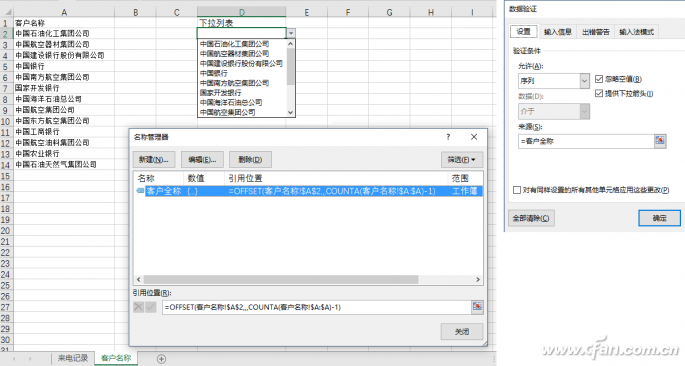Click the range selector icon in Name Manager
Screen dimensions: 685x366
click(x=477, y=307)
